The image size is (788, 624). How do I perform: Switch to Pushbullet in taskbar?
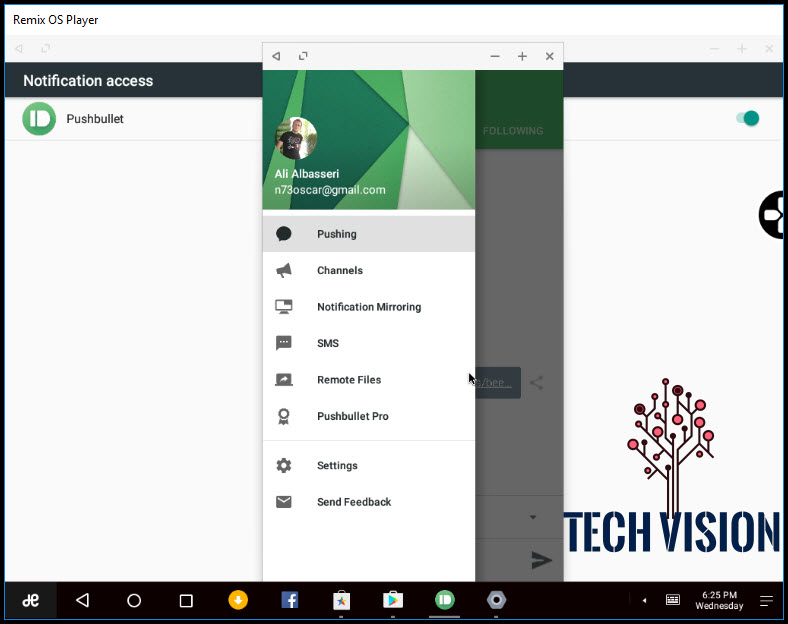click(445, 600)
